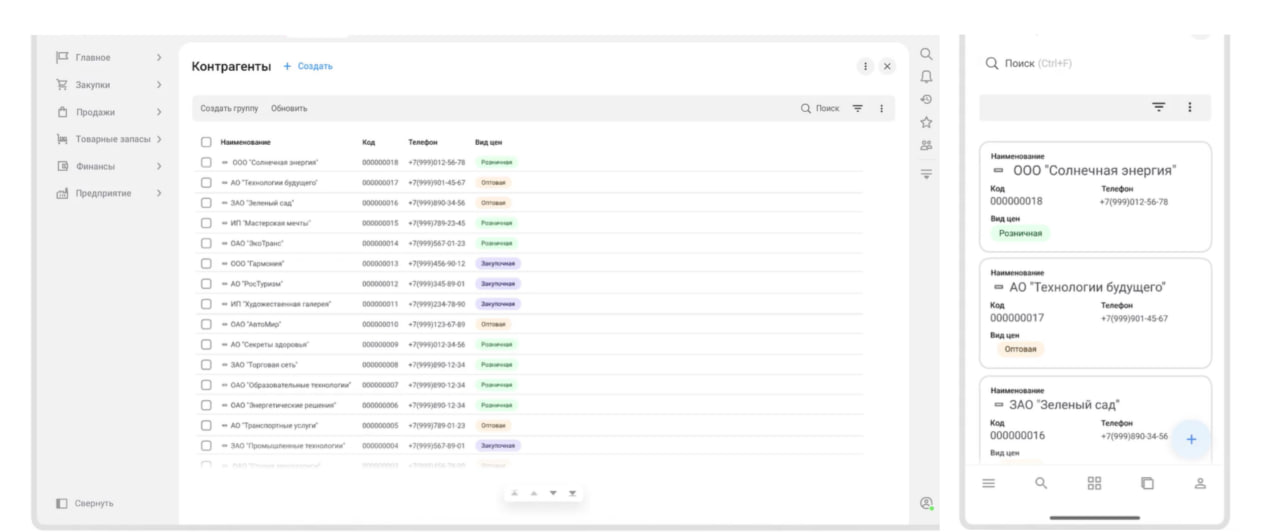The height and width of the screenshot is (532, 1280).
Task: Expand the Предприятие section chevron
Action: (158, 193)
